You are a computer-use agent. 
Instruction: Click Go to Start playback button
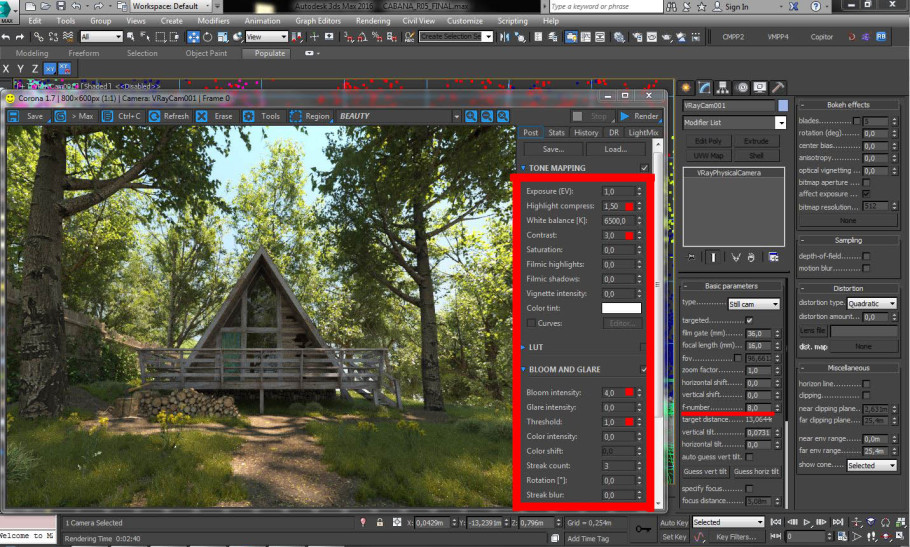point(776,522)
